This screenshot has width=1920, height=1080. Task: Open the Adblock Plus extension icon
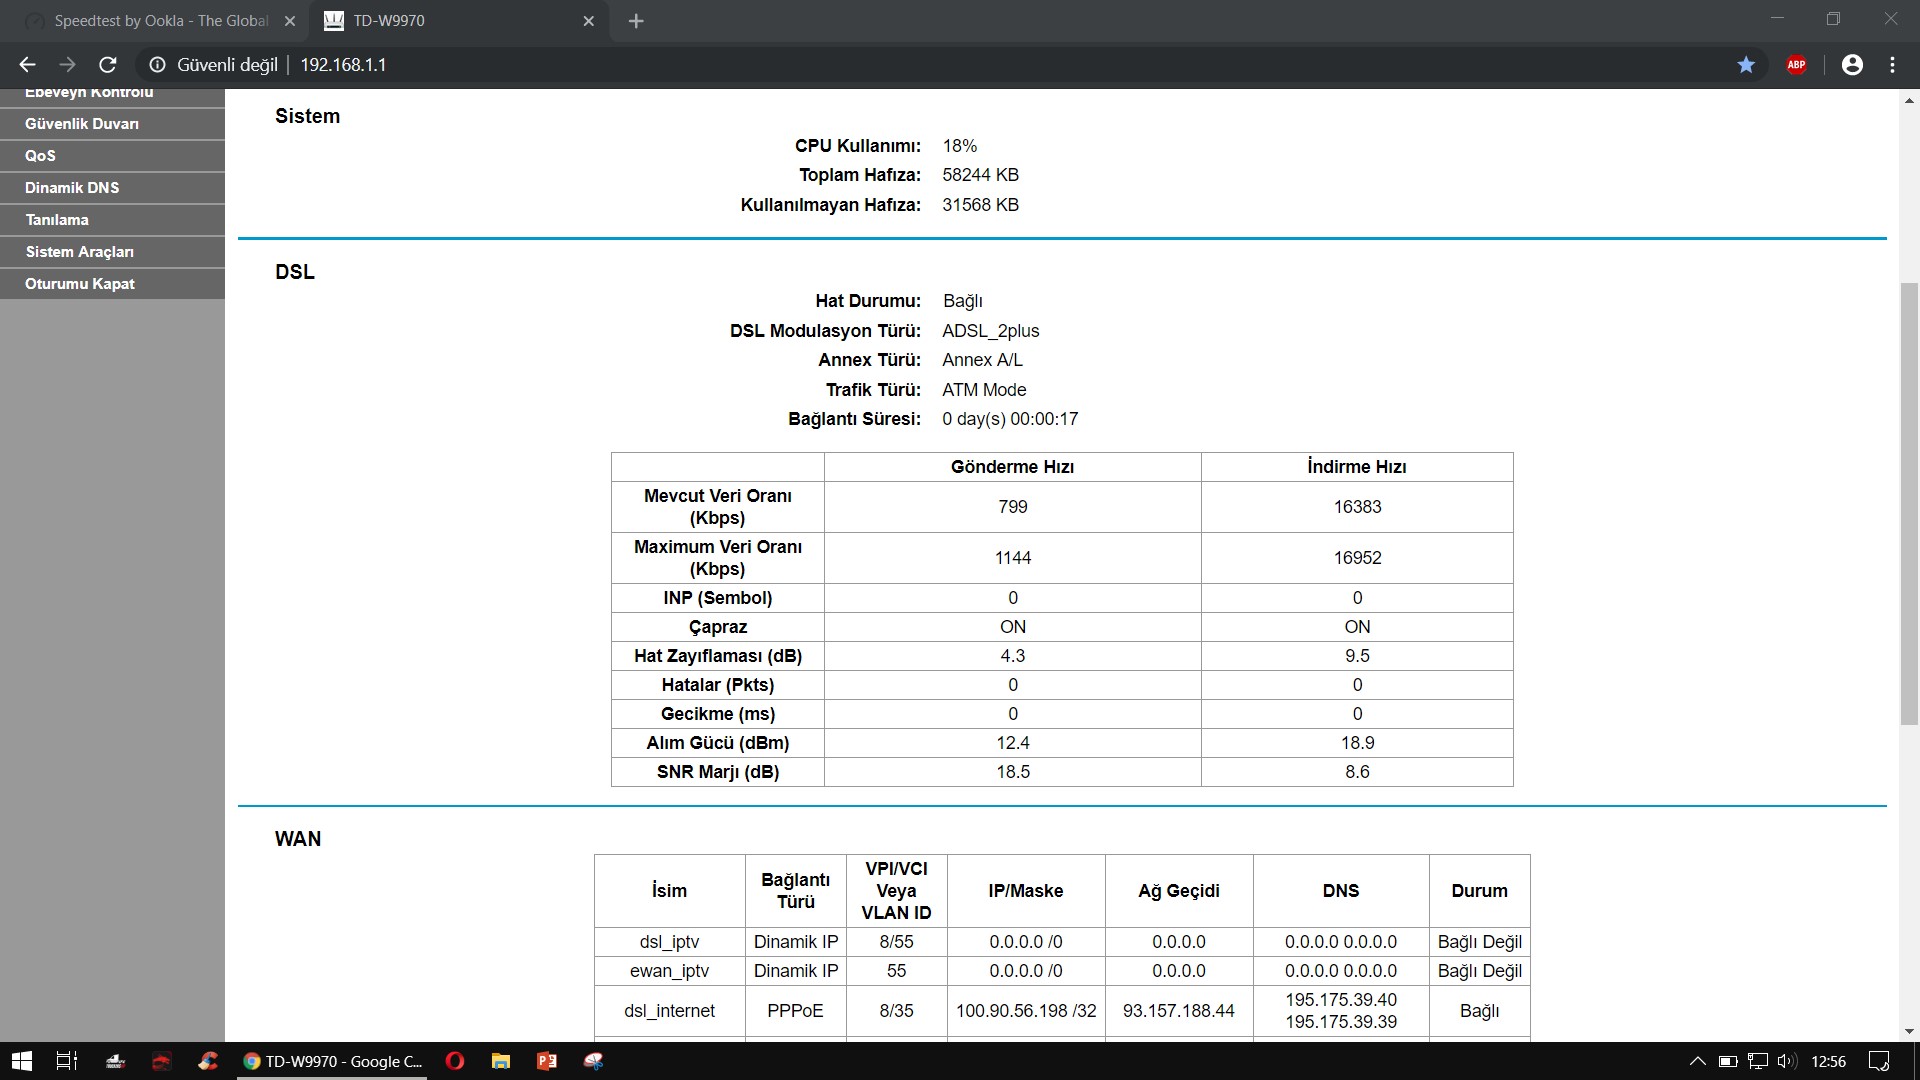(1796, 65)
